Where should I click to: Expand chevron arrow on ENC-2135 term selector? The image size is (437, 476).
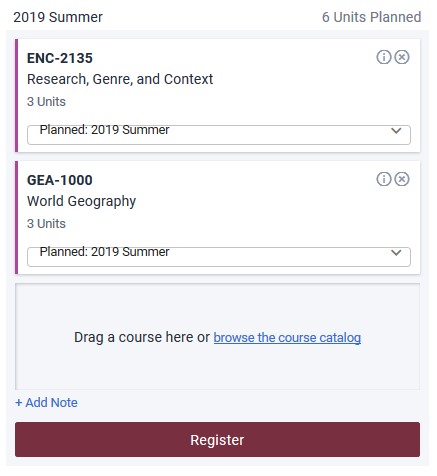(x=396, y=131)
